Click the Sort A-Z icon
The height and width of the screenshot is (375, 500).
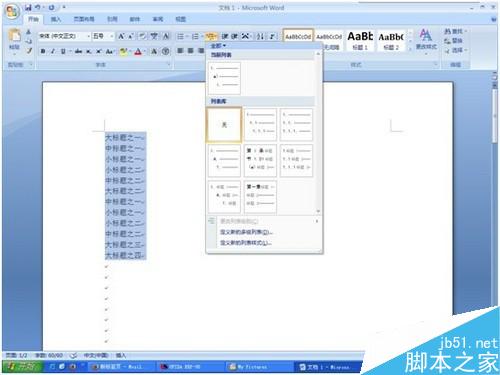[260, 36]
